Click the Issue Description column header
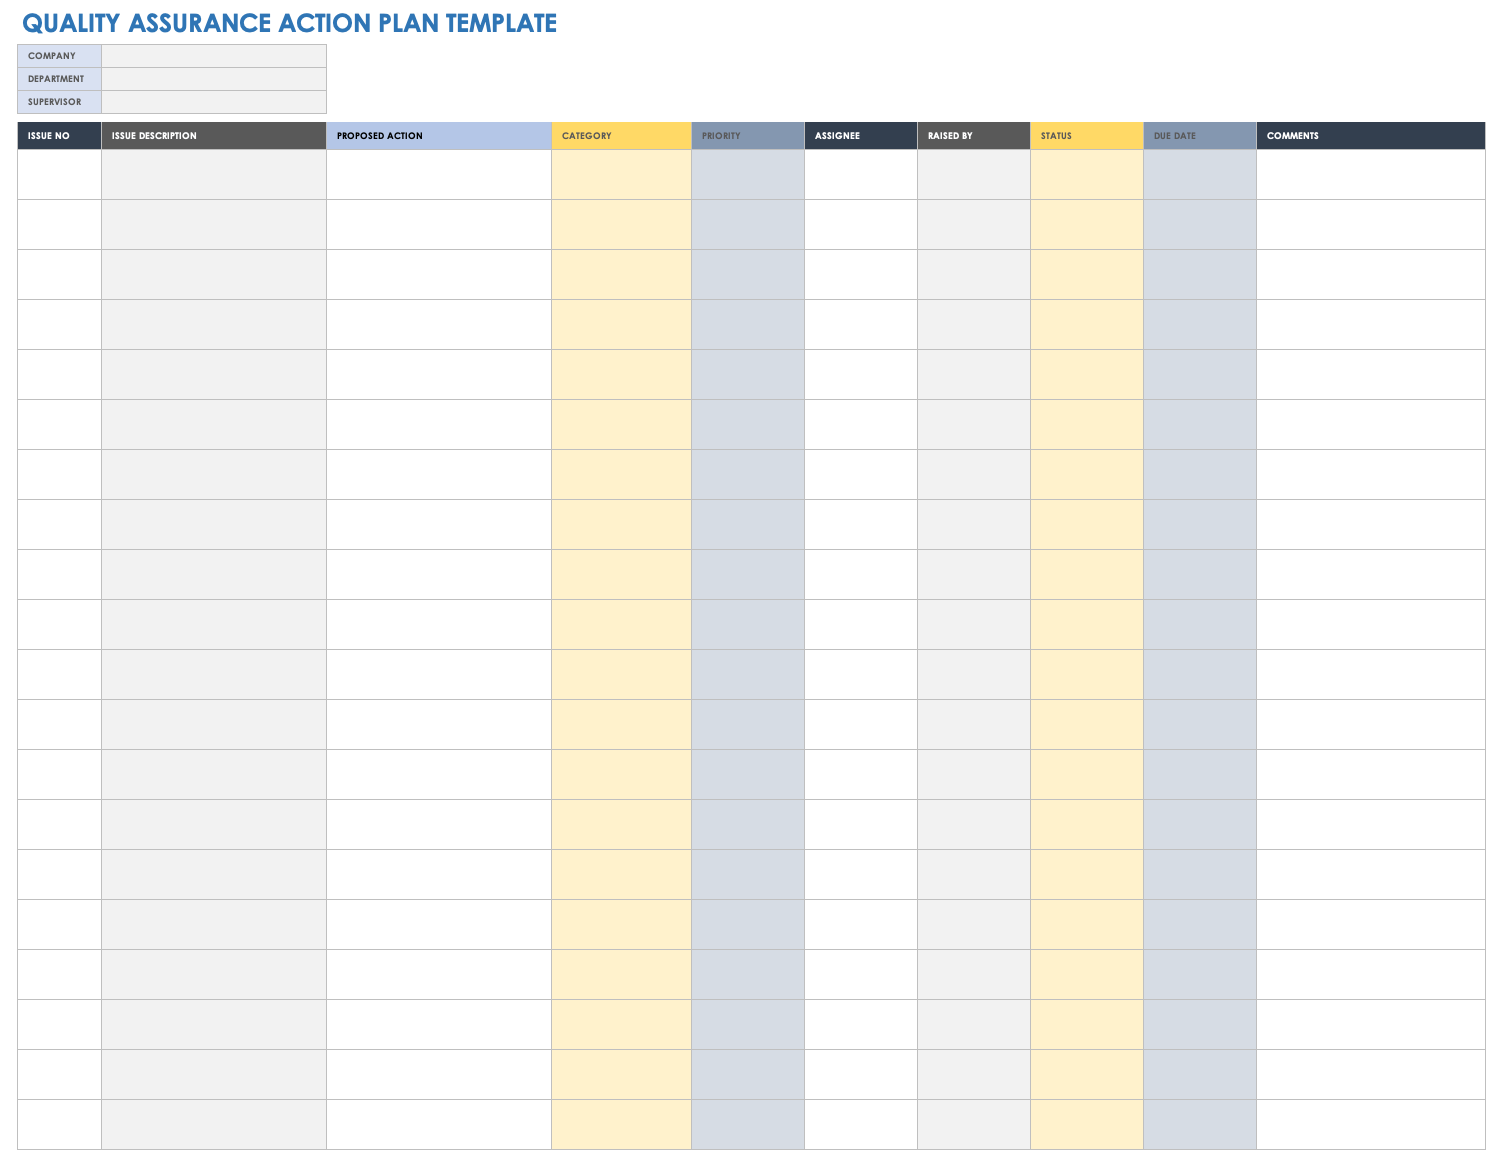This screenshot has width=1509, height=1171. click(214, 136)
